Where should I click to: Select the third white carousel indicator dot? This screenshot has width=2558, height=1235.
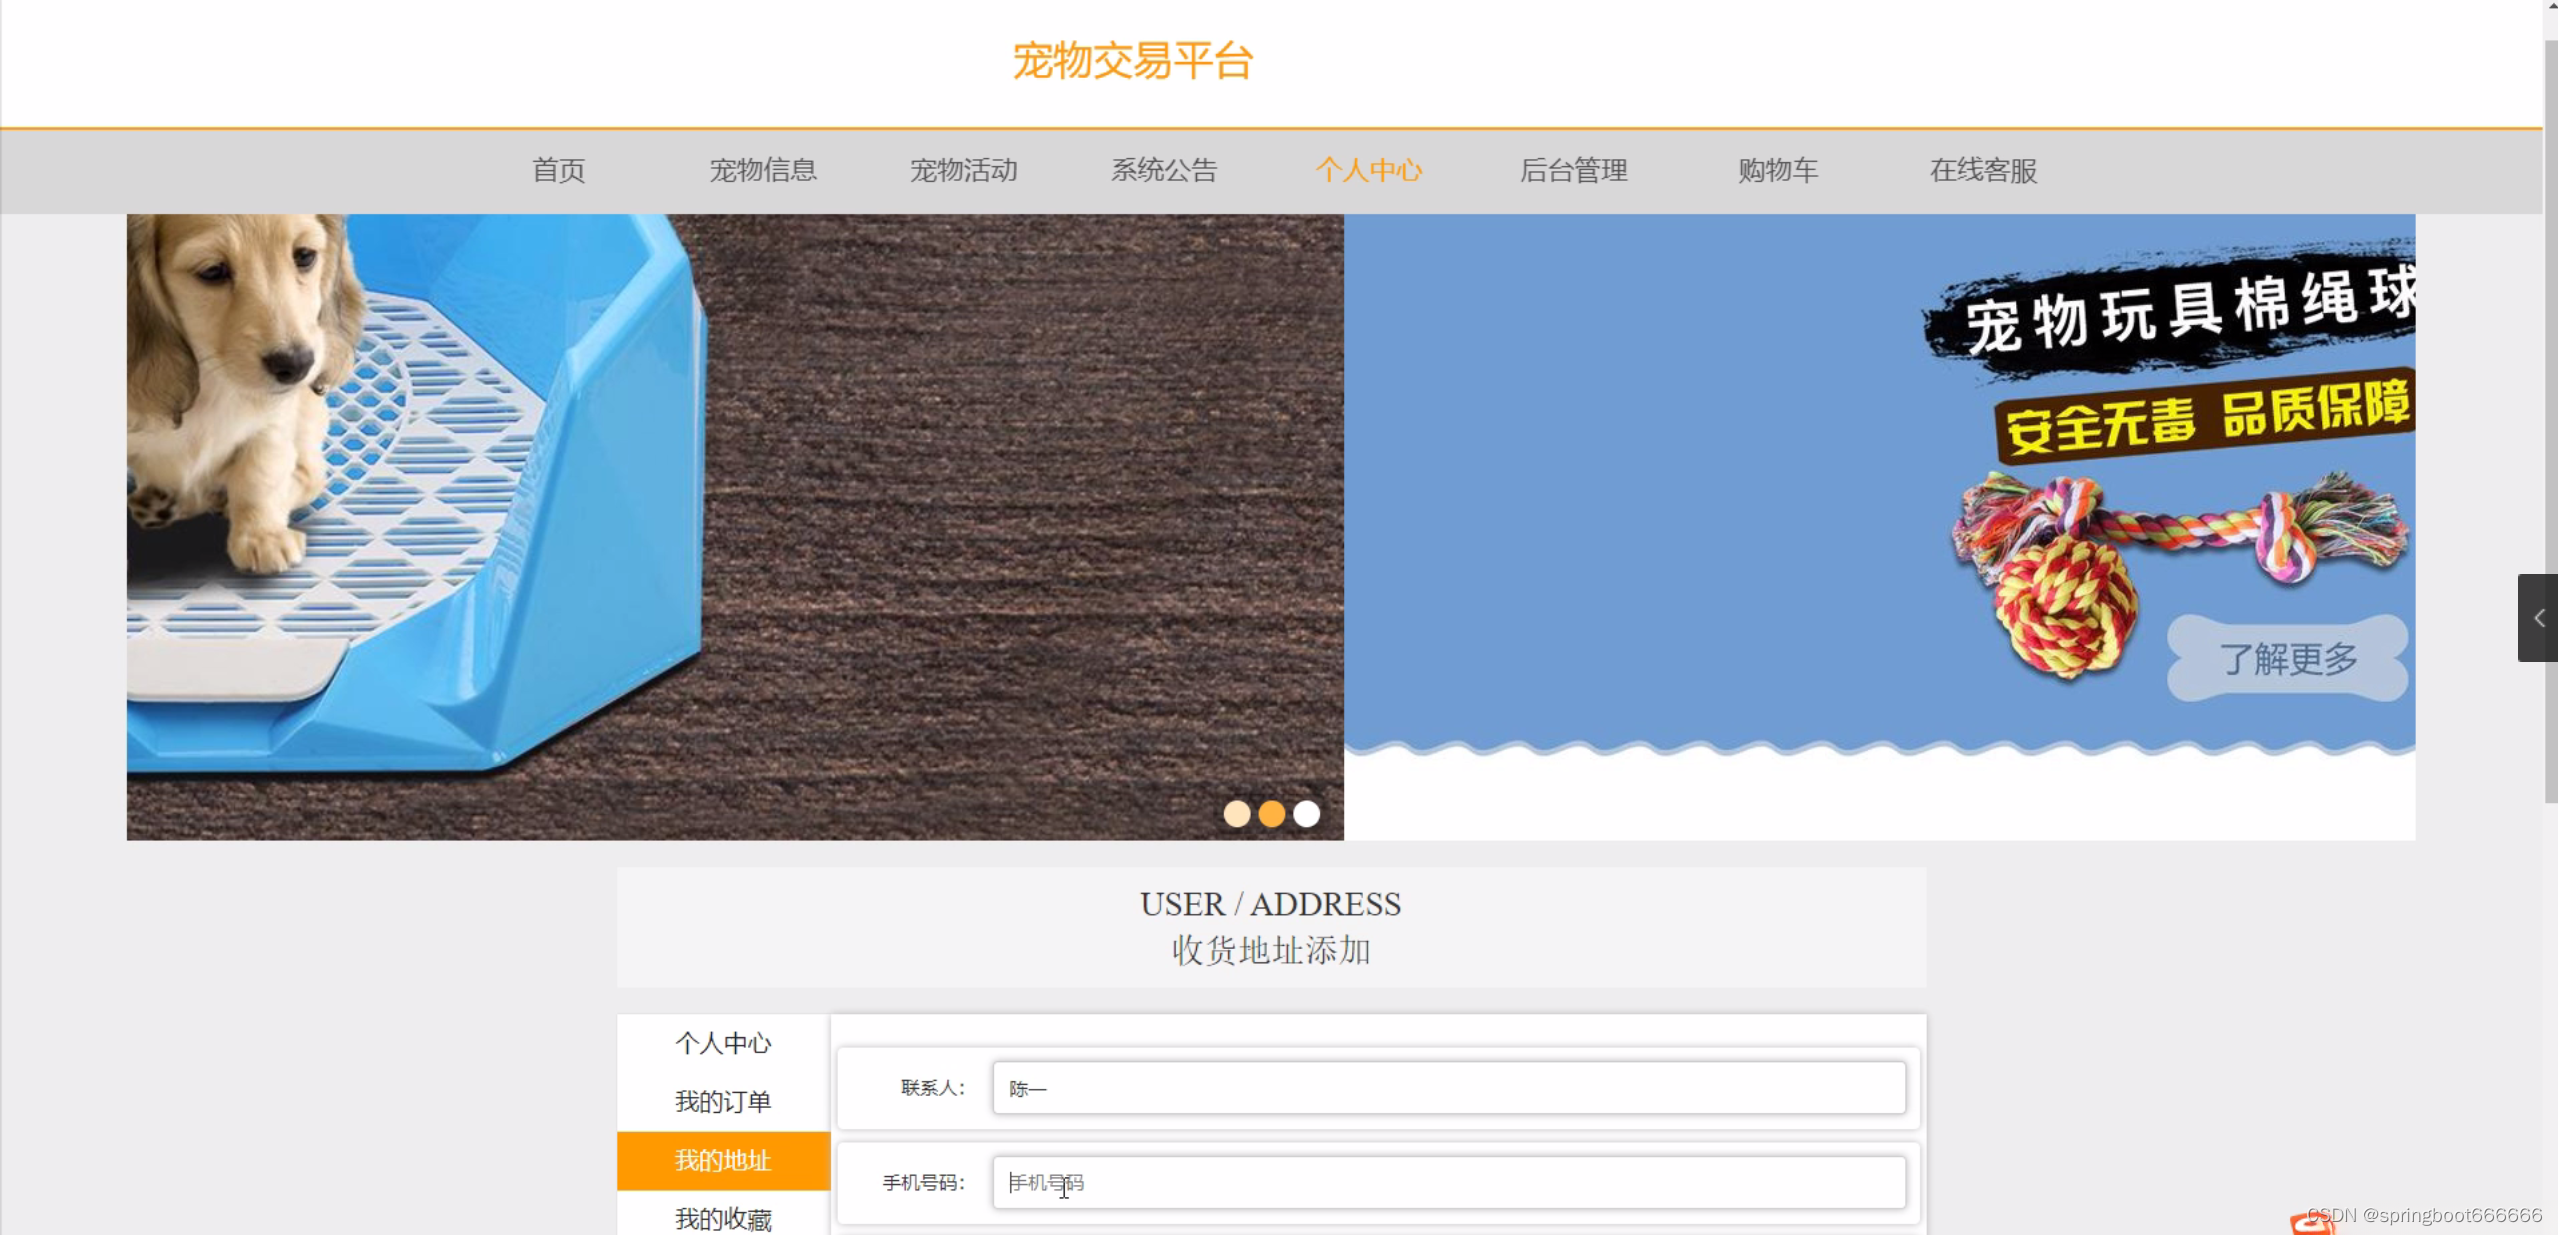tap(1306, 814)
